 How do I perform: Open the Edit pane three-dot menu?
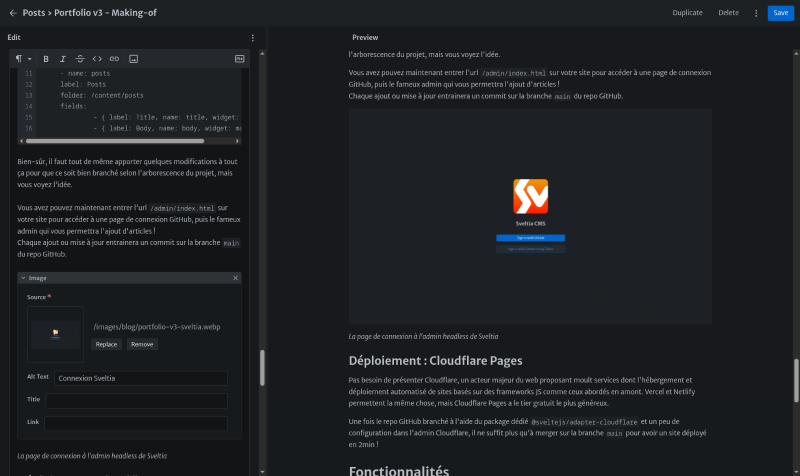coord(252,37)
